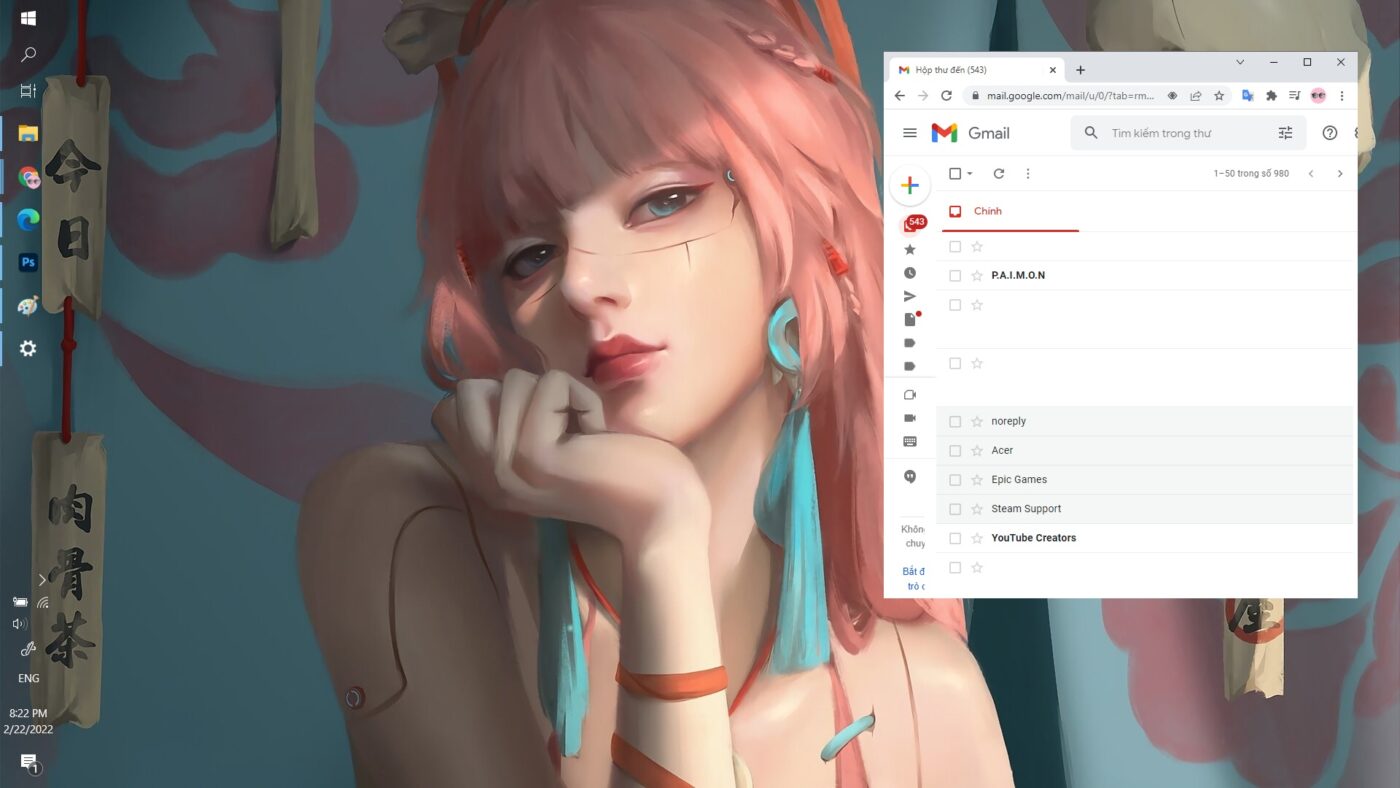Screen dimensions: 1400x788
Task: Open File Explorer from the taskbar
Action: (x=28, y=134)
